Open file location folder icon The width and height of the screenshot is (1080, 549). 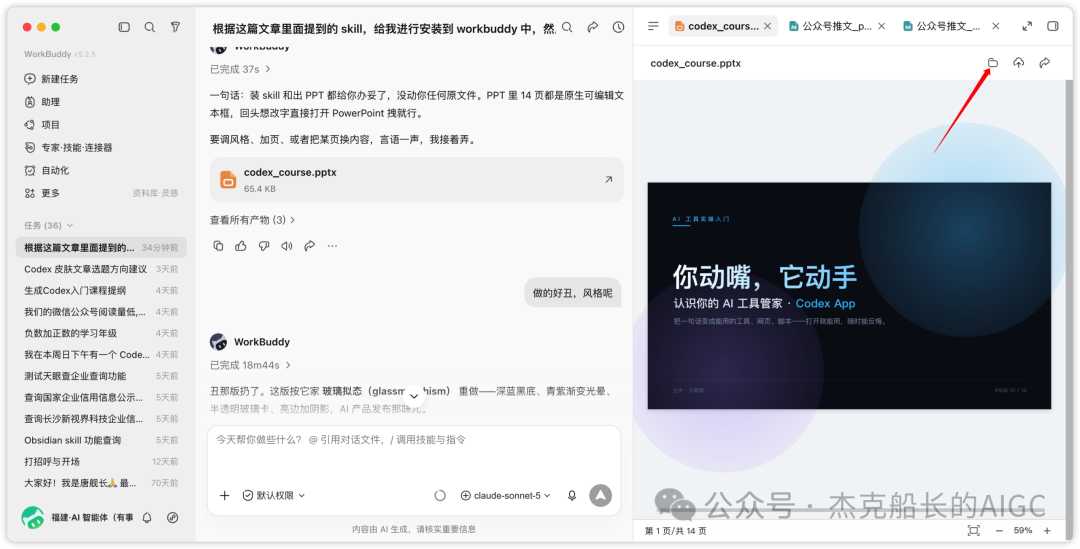tap(993, 63)
